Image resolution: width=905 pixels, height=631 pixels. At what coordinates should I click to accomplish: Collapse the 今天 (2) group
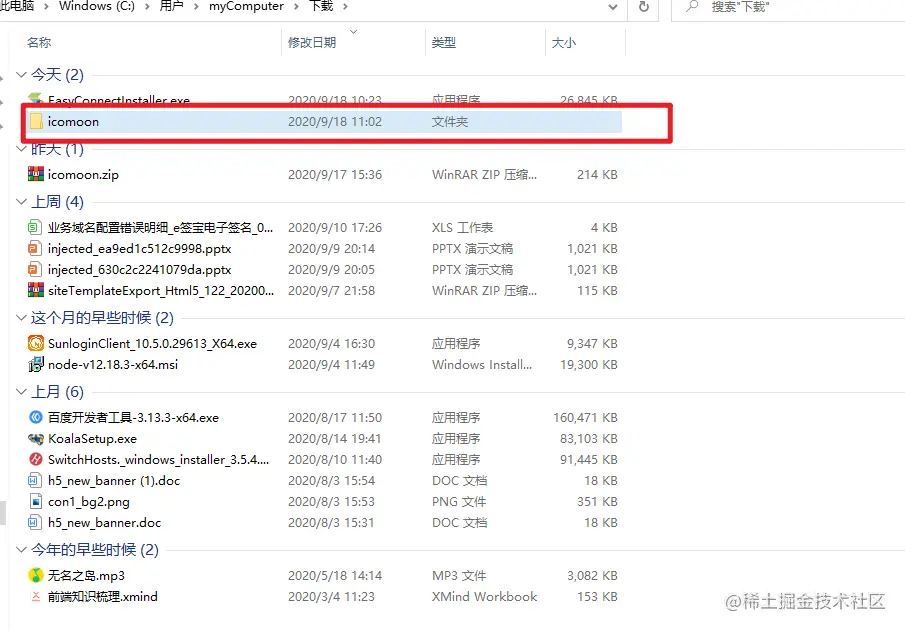(x=21, y=74)
